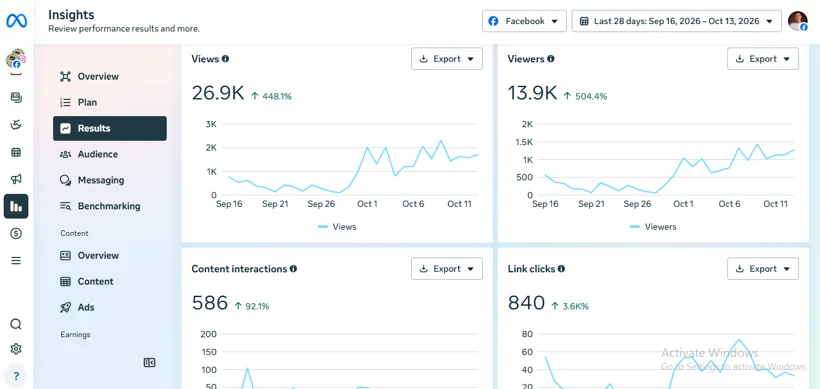Image resolution: width=820 pixels, height=389 pixels.
Task: Open the Export dropdown for Link clicks
Action: pyautogui.click(x=763, y=269)
